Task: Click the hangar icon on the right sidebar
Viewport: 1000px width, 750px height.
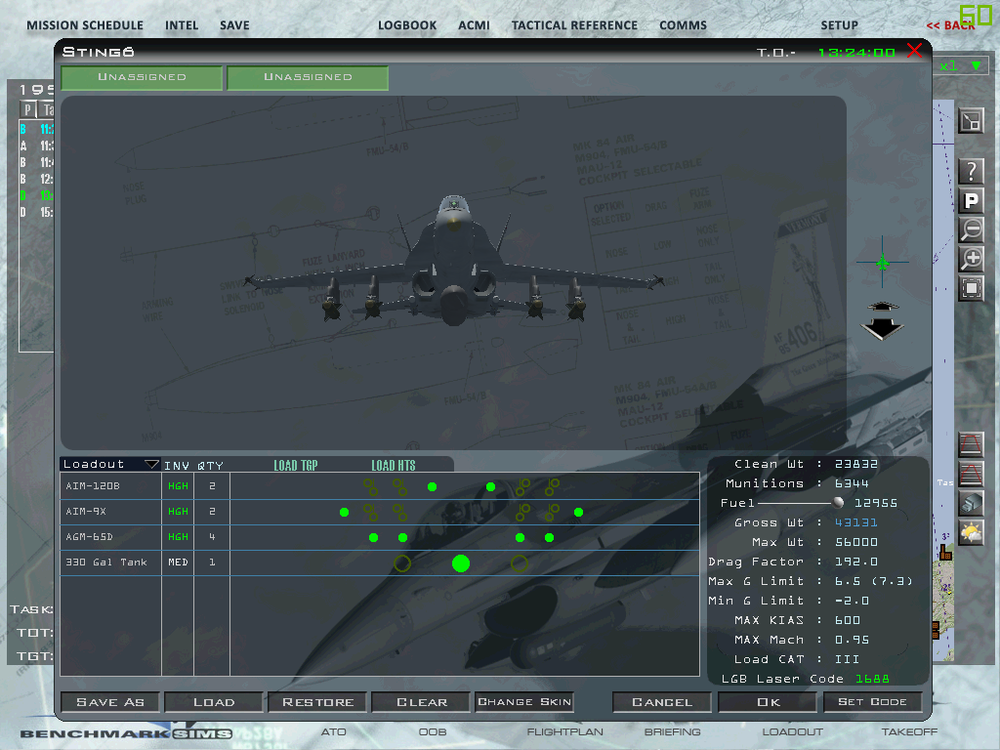Action: [x=970, y=503]
